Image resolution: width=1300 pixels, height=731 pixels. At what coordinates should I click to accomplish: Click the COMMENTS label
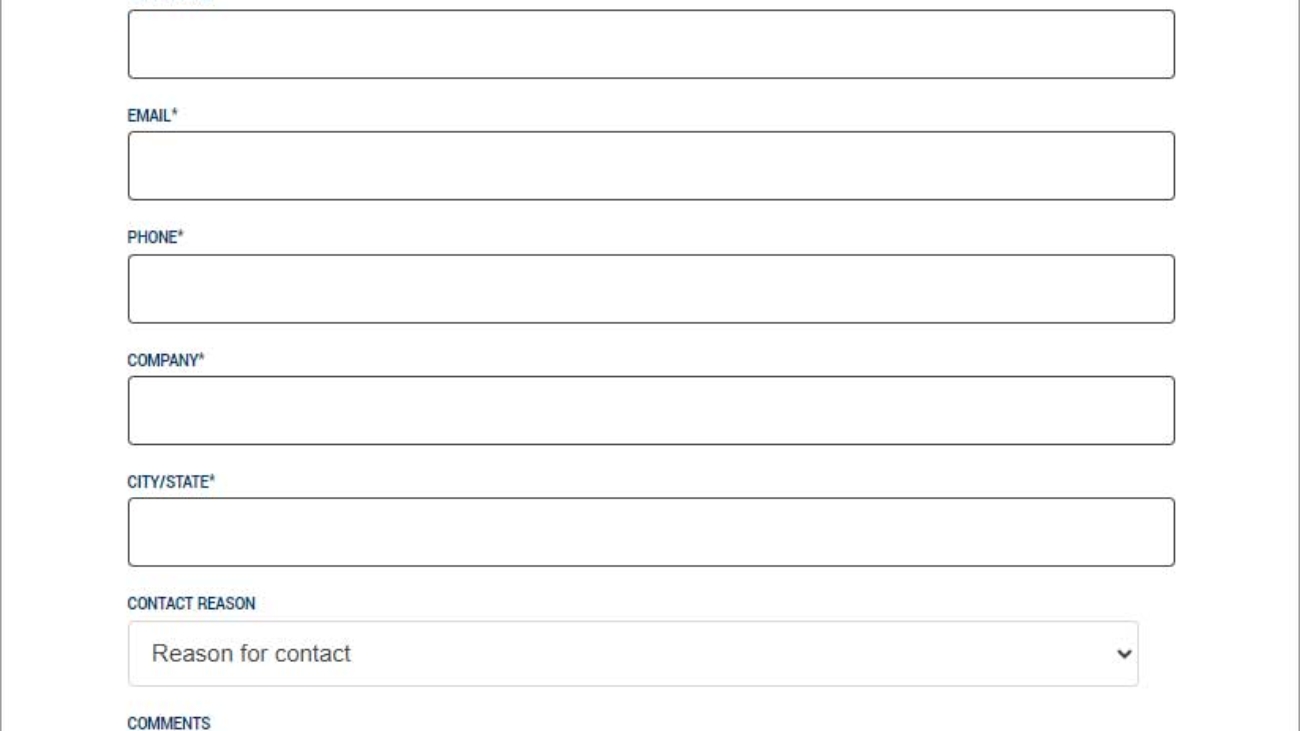coord(169,723)
